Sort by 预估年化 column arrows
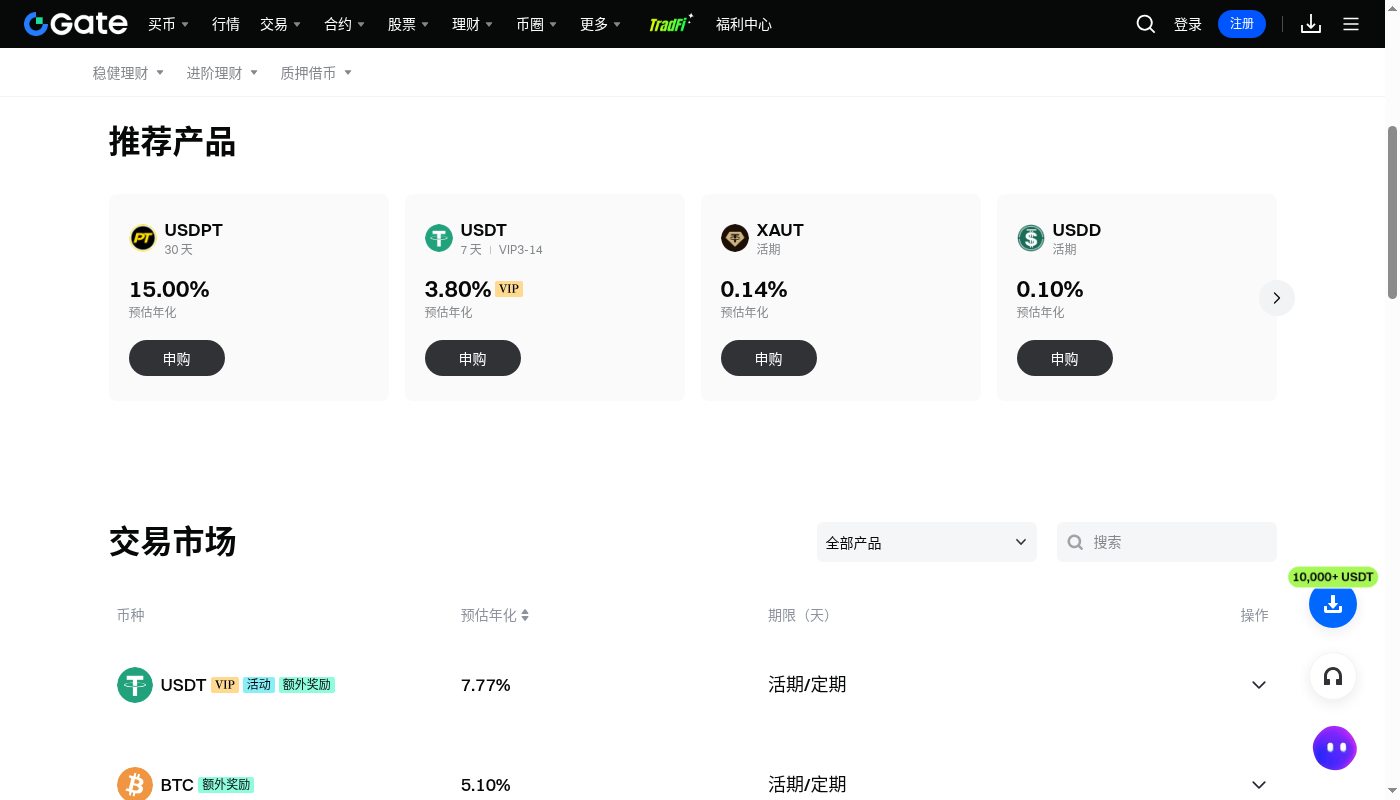 tap(525, 615)
